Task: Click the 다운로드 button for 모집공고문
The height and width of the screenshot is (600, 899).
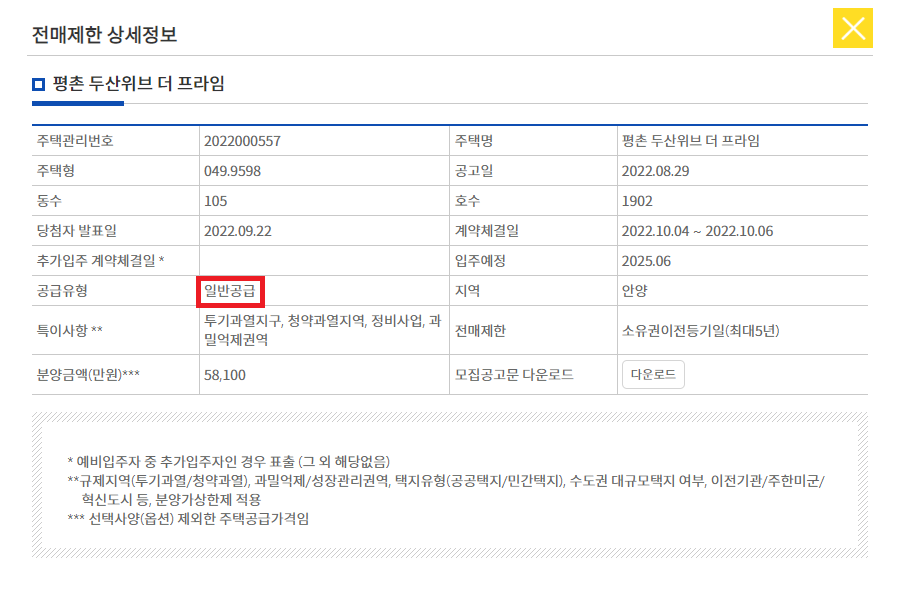Action: pyautogui.click(x=653, y=375)
